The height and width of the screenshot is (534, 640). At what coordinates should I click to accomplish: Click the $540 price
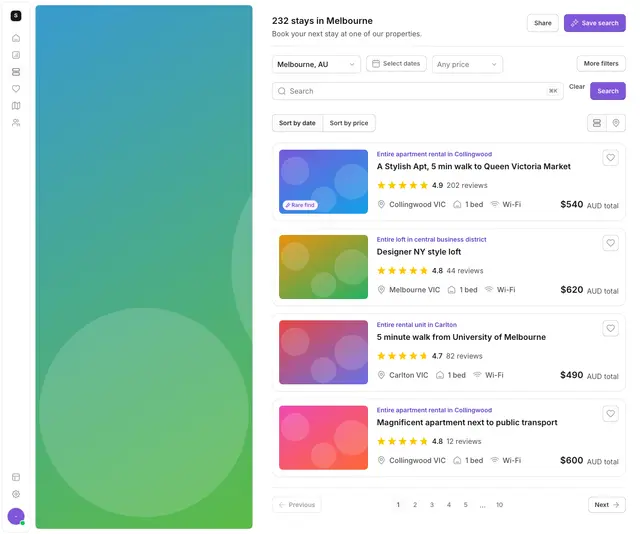click(571, 205)
